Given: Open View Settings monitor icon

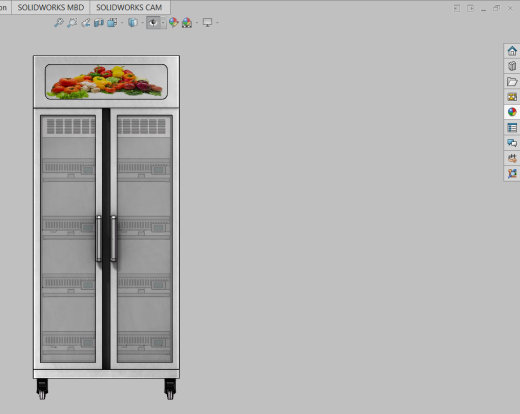Looking at the screenshot, I should point(207,23).
